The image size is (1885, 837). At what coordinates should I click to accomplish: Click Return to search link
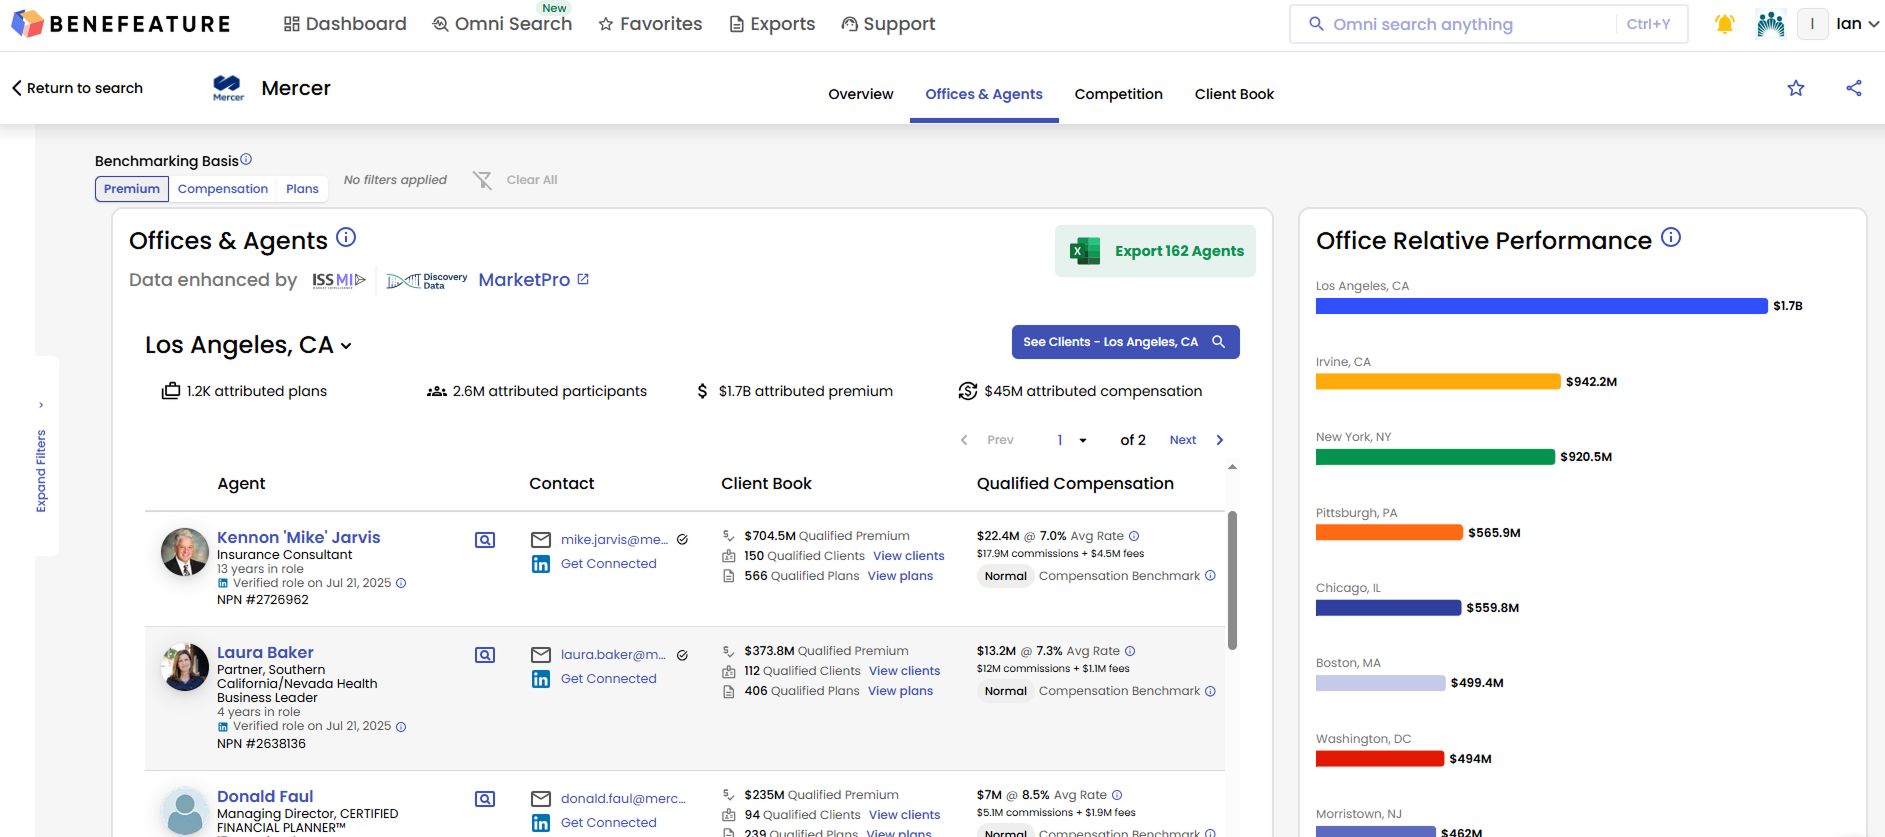(77, 88)
